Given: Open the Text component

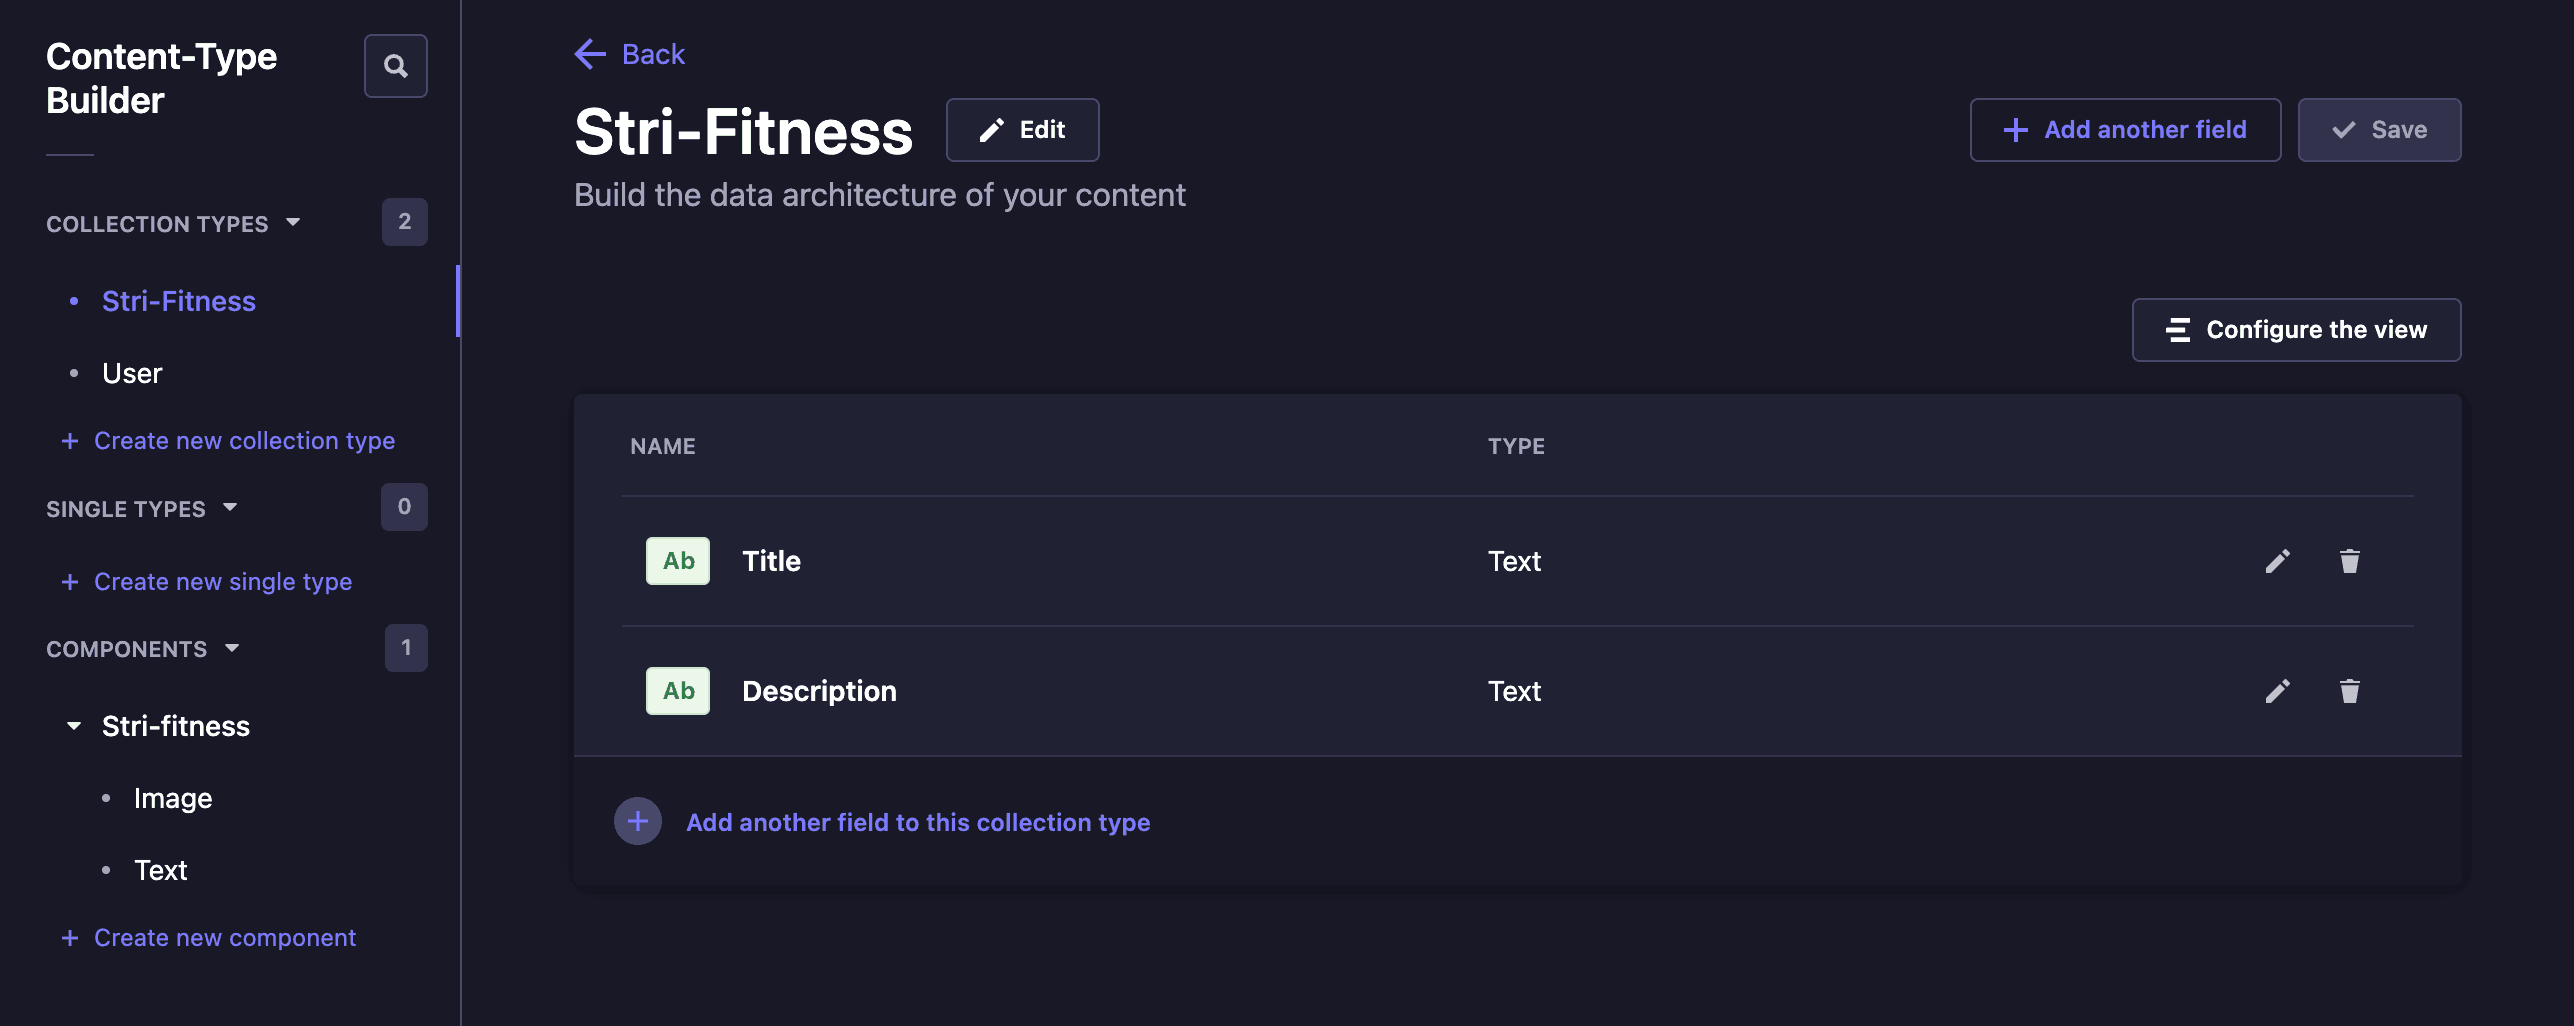Looking at the screenshot, I should [x=161, y=870].
